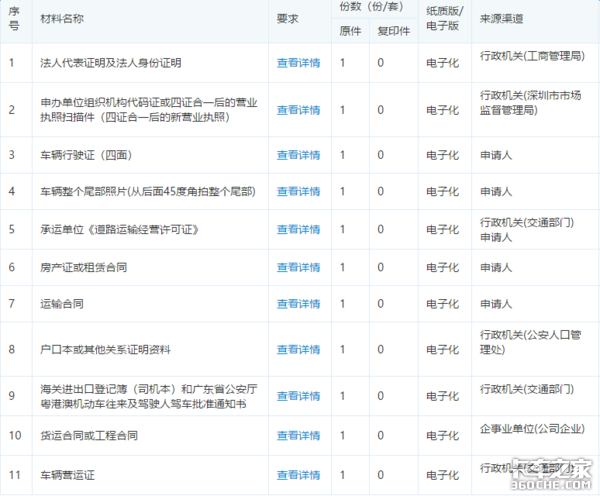The width and height of the screenshot is (600, 496).
Task: View 查看详情 for 房产证或租赁合同
Action: pos(298,268)
